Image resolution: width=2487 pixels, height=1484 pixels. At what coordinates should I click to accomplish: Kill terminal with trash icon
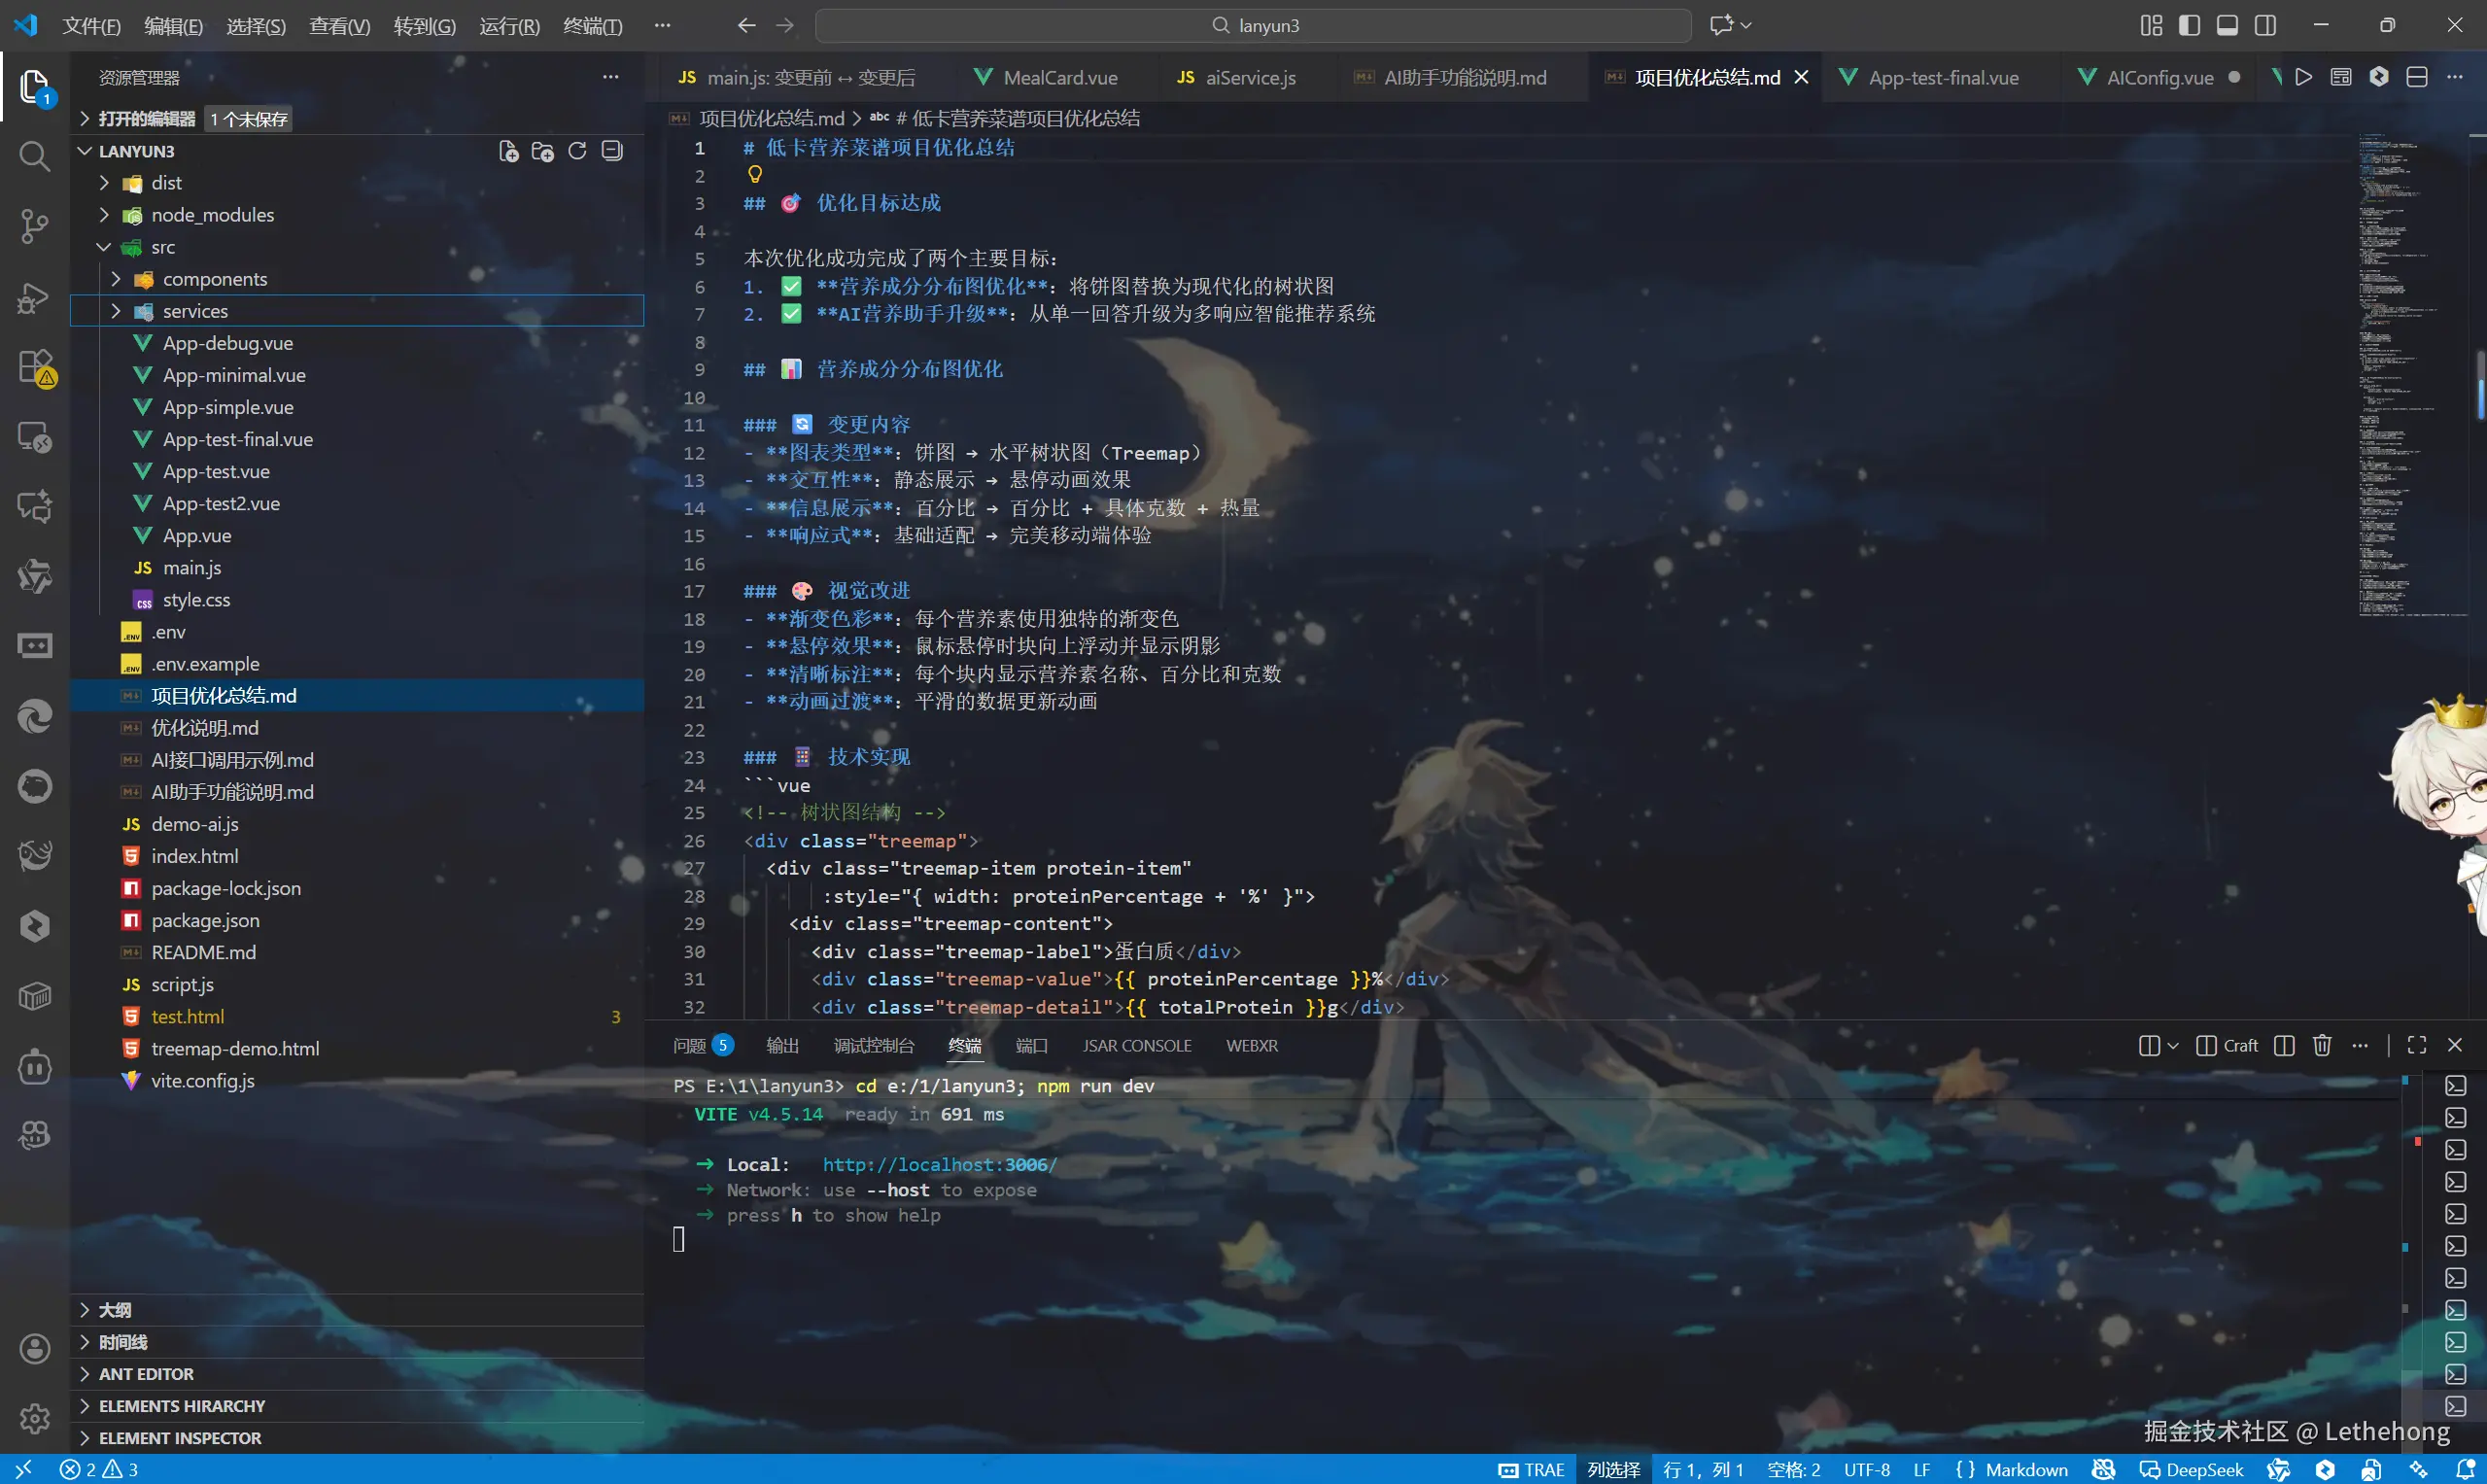(x=2322, y=1045)
